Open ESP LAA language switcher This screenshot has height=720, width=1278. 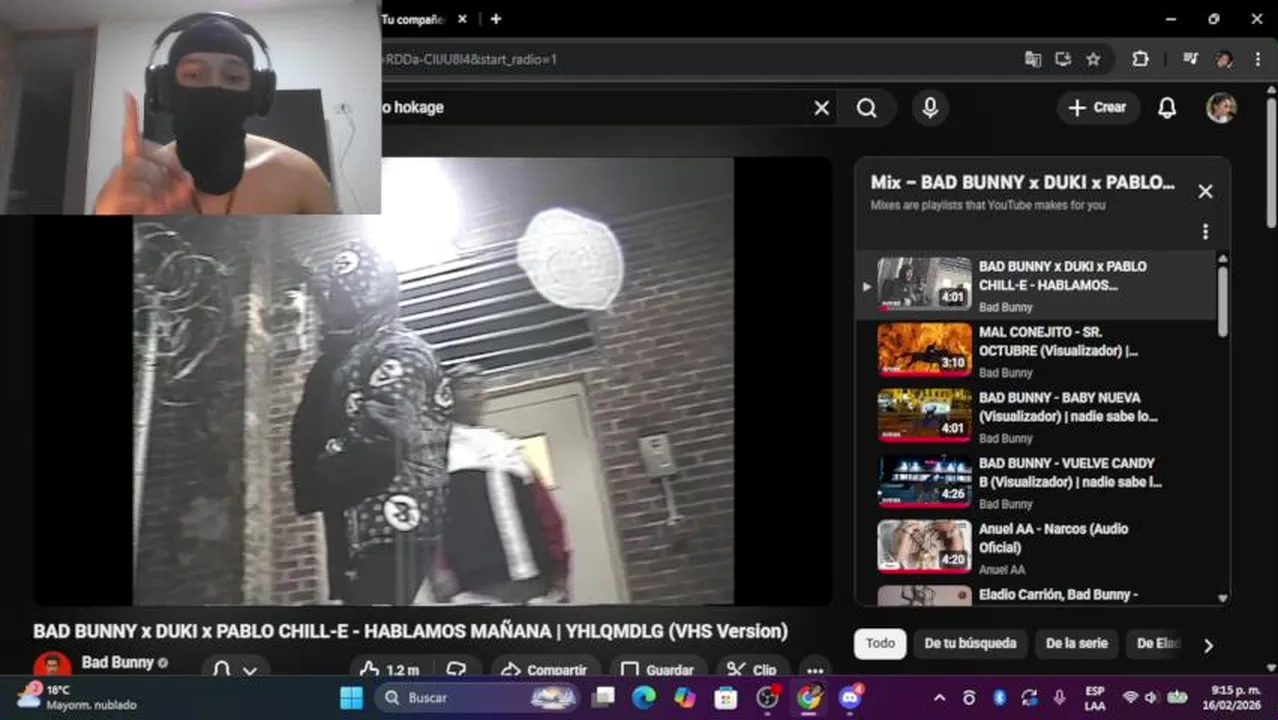pyautogui.click(x=1095, y=697)
